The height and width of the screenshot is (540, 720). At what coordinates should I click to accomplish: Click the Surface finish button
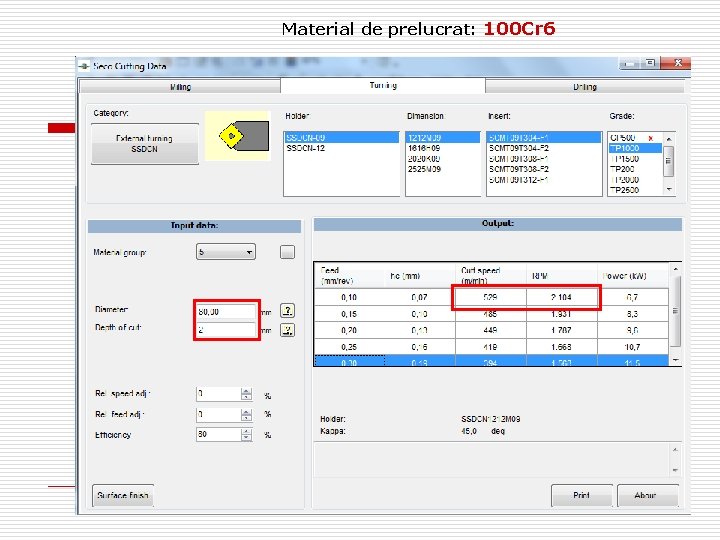tap(123, 495)
